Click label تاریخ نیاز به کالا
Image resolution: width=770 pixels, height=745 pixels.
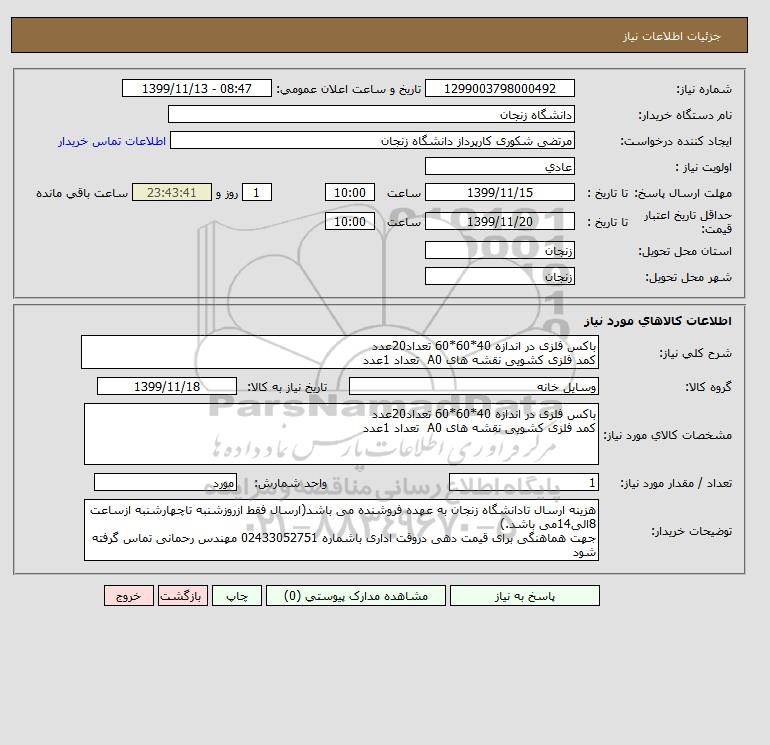287,387
